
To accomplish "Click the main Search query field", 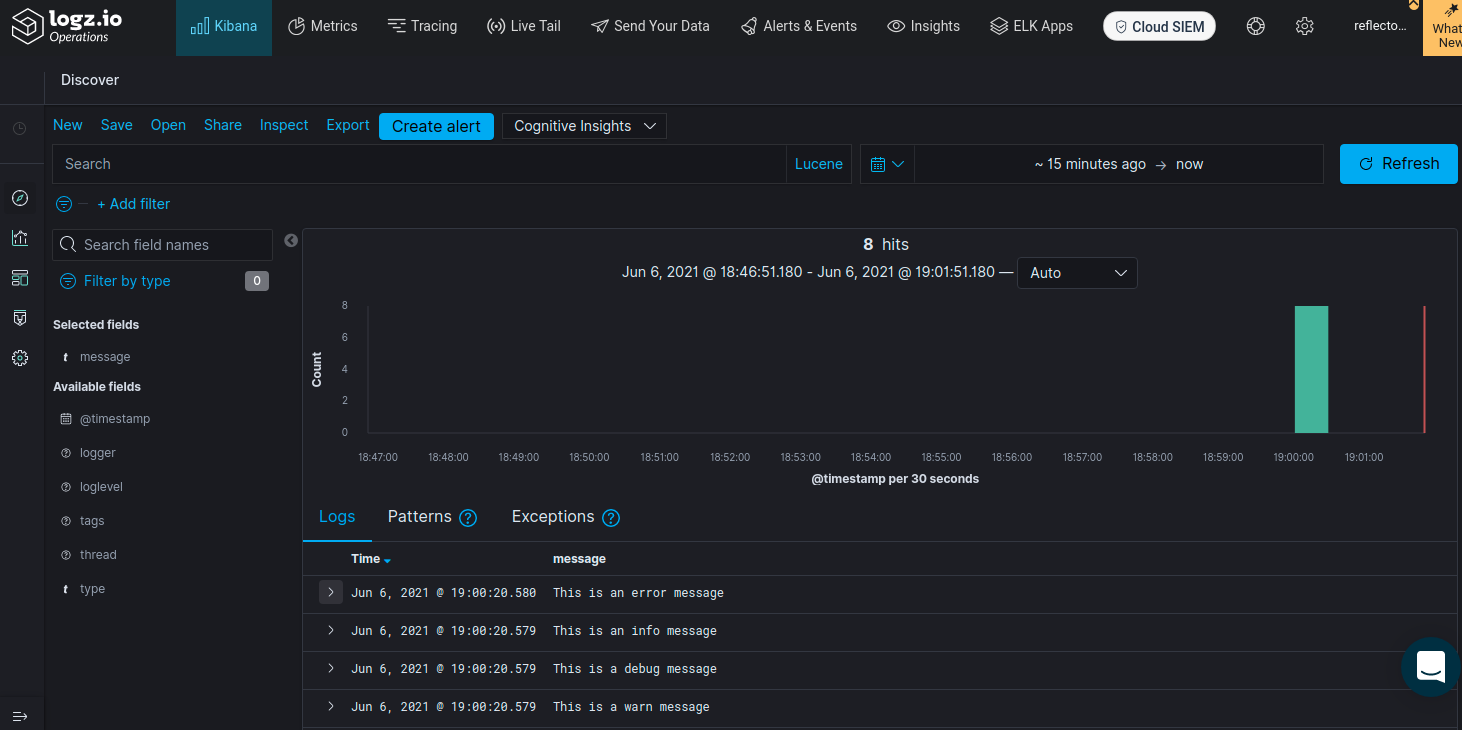I will (420, 164).
